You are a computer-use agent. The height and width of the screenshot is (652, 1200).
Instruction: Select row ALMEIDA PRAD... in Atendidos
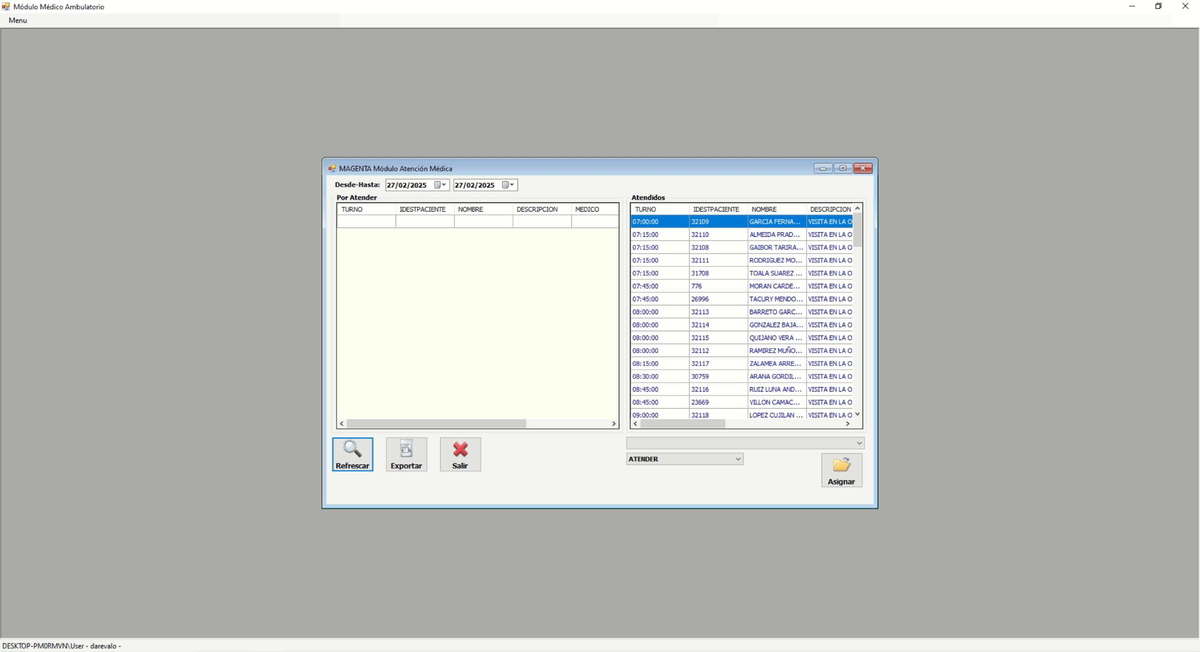tap(742, 234)
